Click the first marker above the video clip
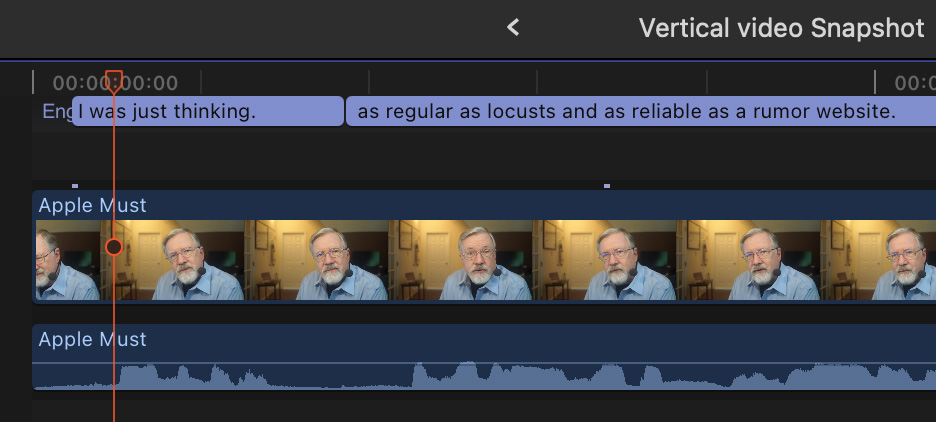 click(75, 185)
